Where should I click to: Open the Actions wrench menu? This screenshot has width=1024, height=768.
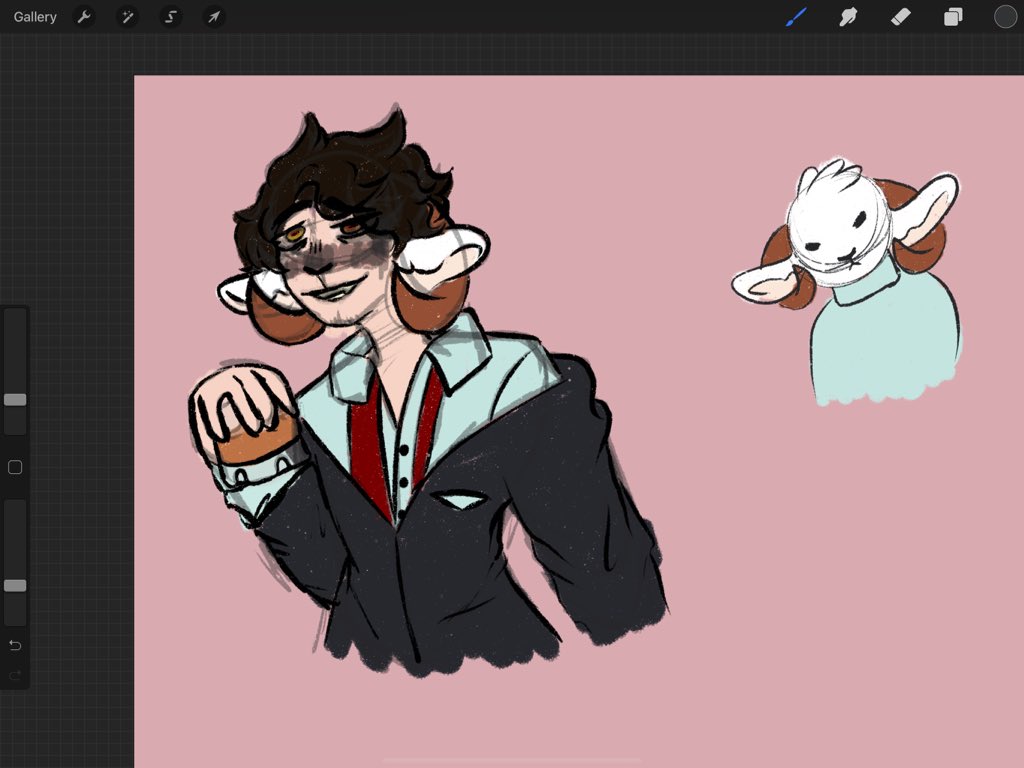[84, 17]
